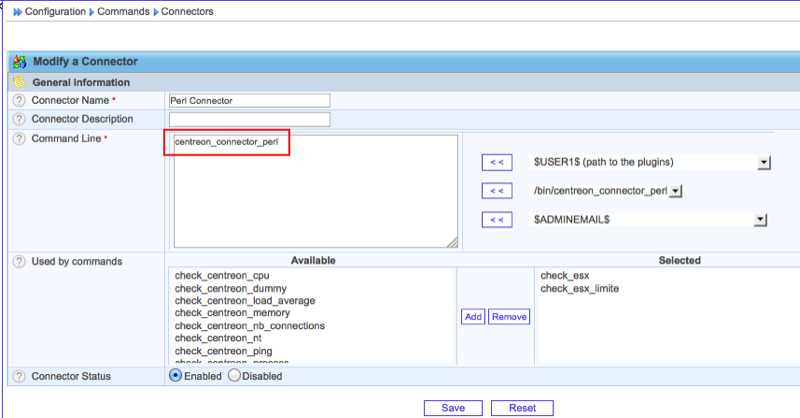Click the General information section icon
Viewport: 800px width, 418px height.
(19, 82)
